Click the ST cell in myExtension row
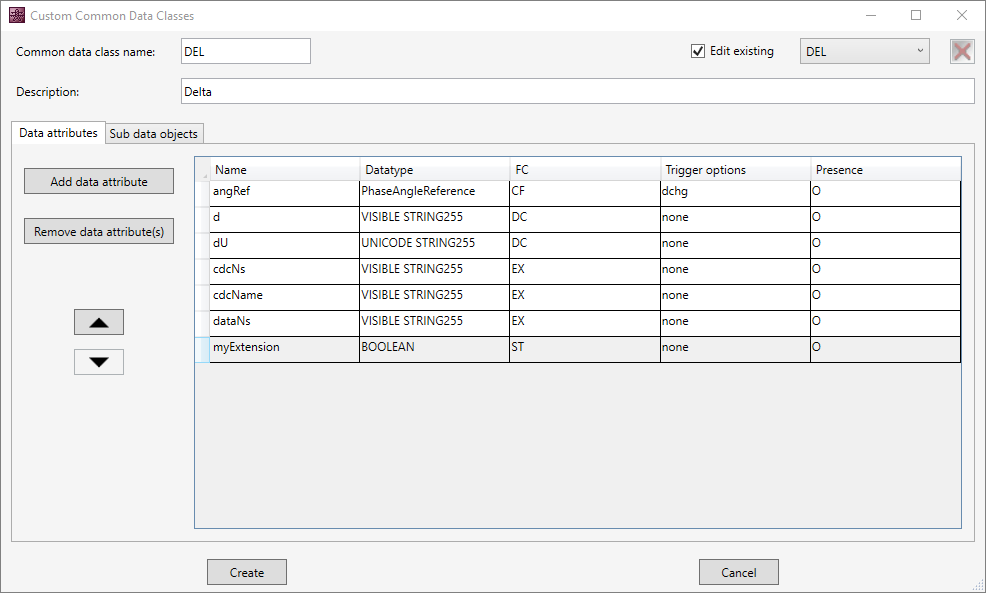The image size is (986, 593). (x=585, y=349)
